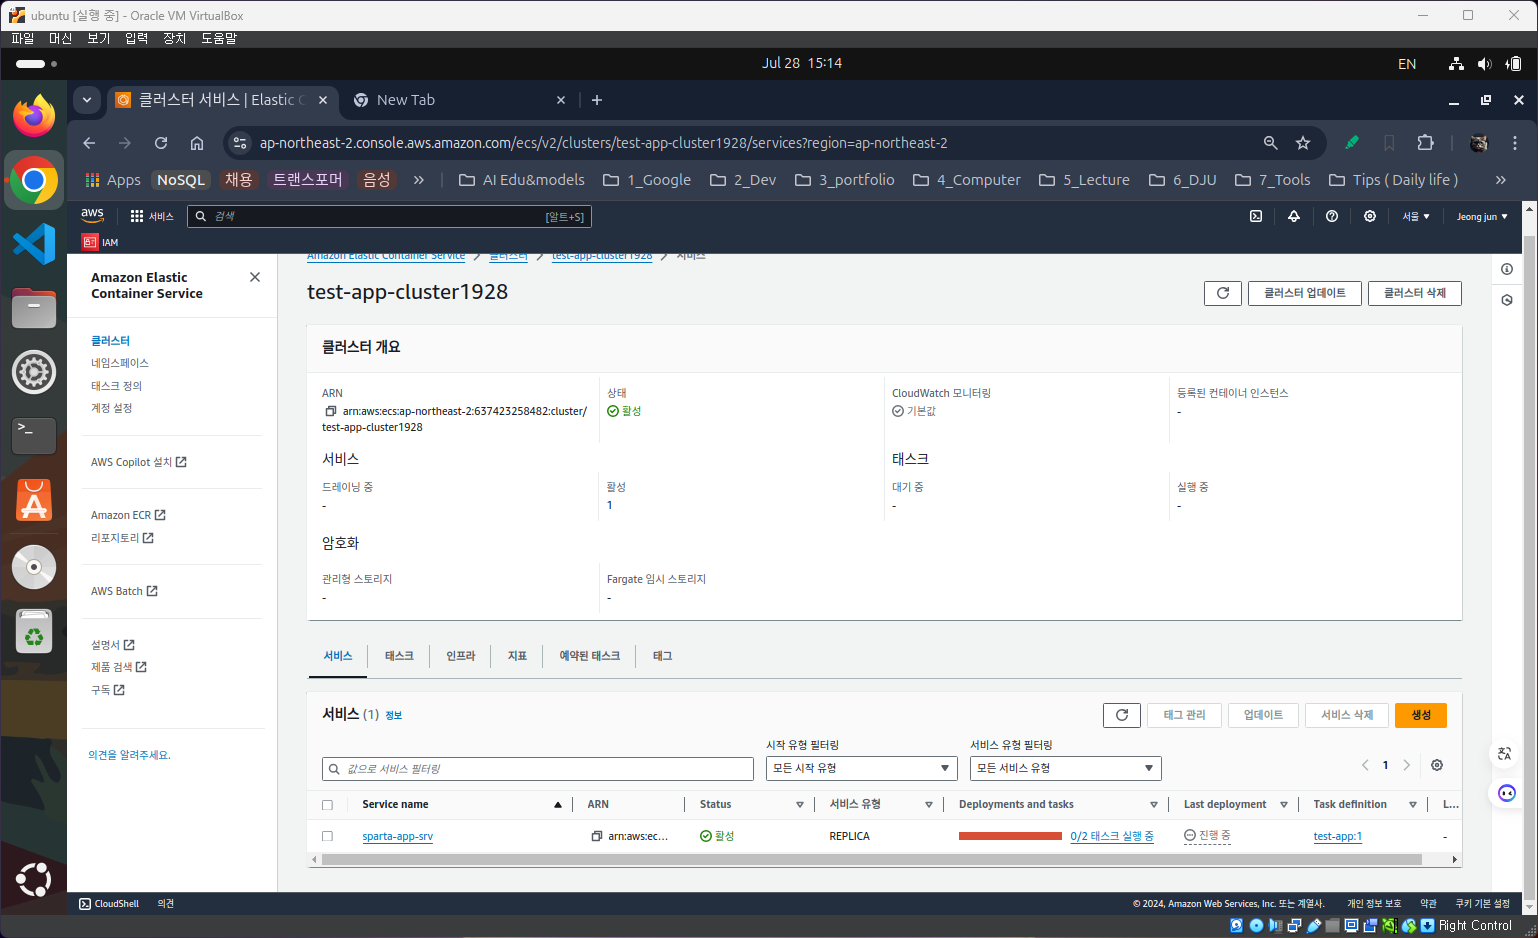
Task: Open the sparta-app-srv service link
Action: (x=398, y=836)
